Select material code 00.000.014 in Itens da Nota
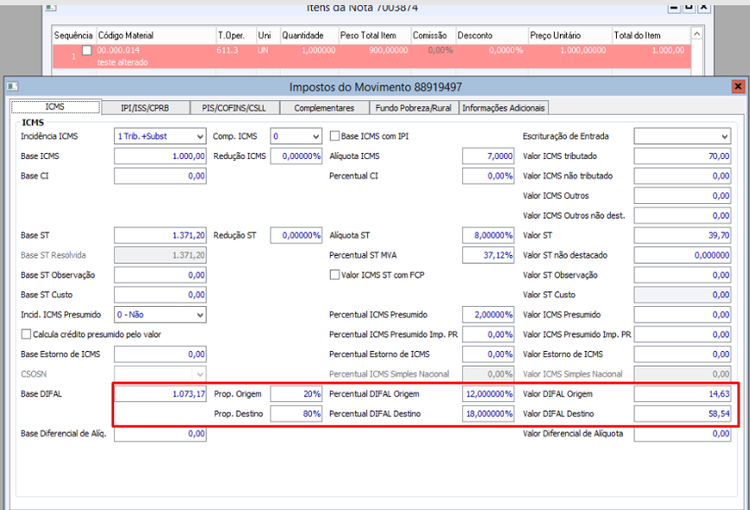Screen dimensions: 750x510 [118, 50]
